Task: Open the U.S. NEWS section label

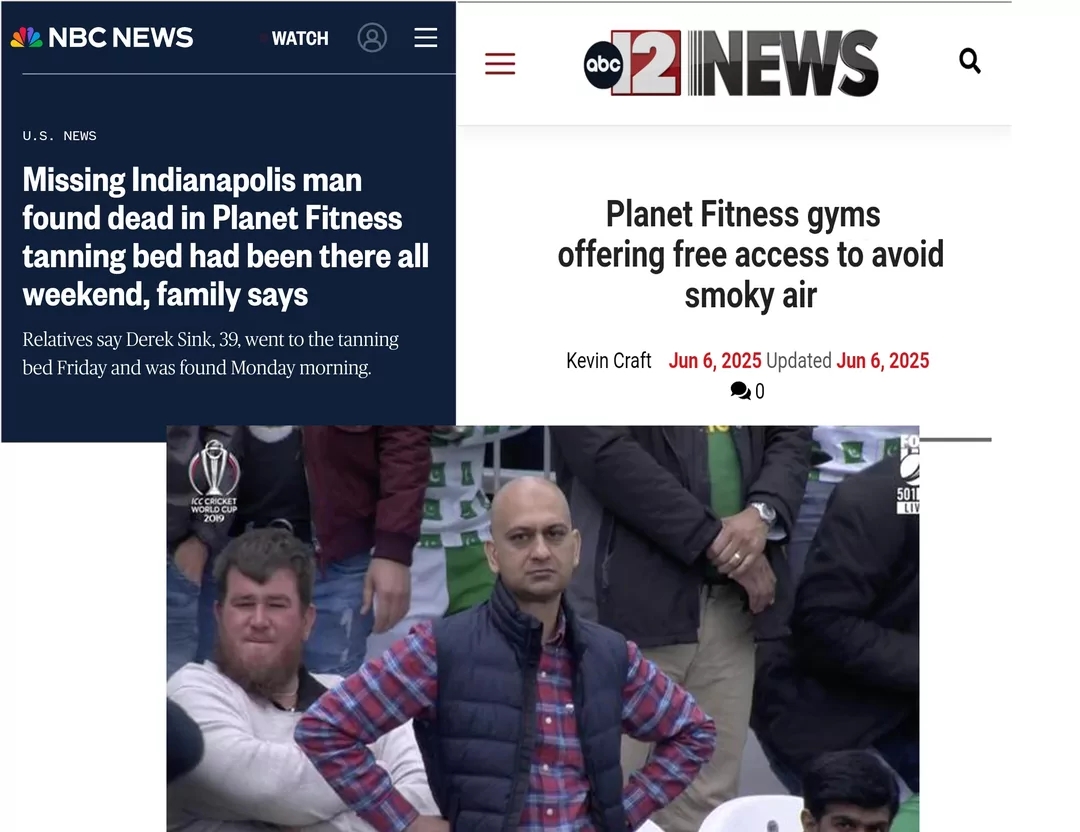Action: [59, 136]
